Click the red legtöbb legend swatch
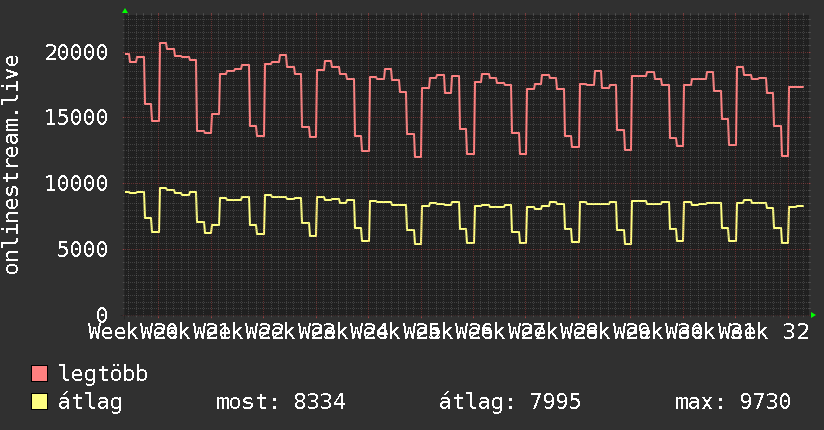 coord(39,374)
